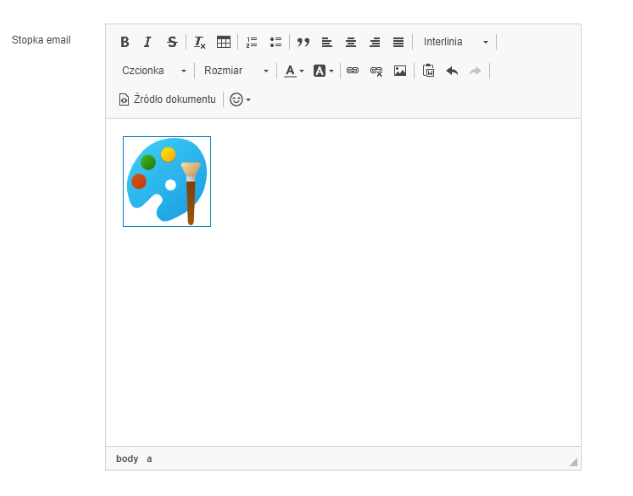The width and height of the screenshot is (633, 496).
Task: Toggle strikethrough formatting
Action: click(172, 42)
